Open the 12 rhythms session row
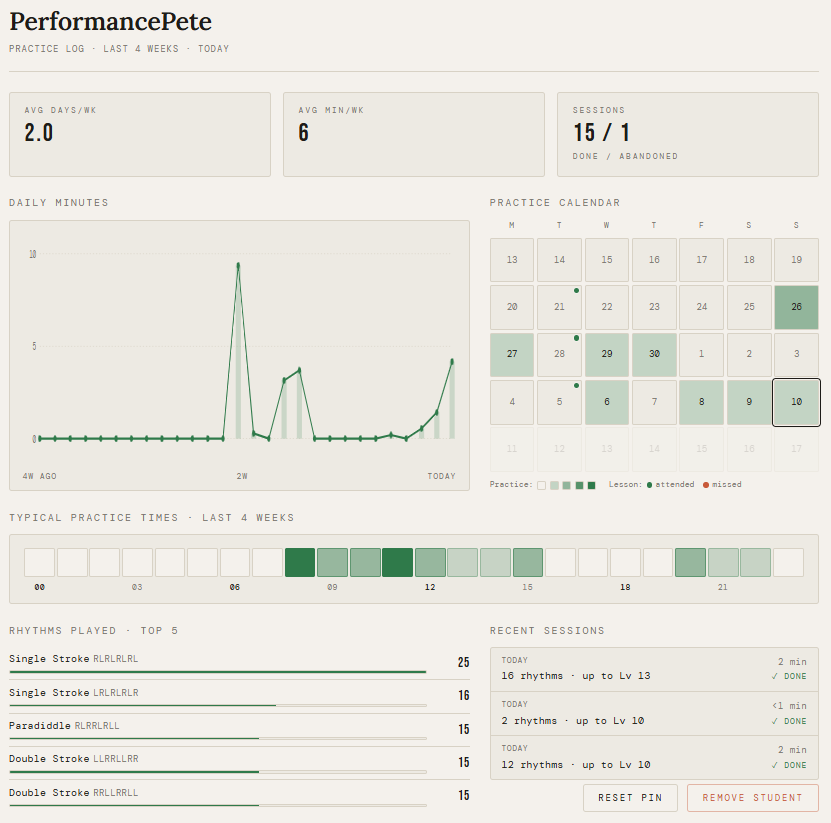The image size is (831, 823). (654, 757)
